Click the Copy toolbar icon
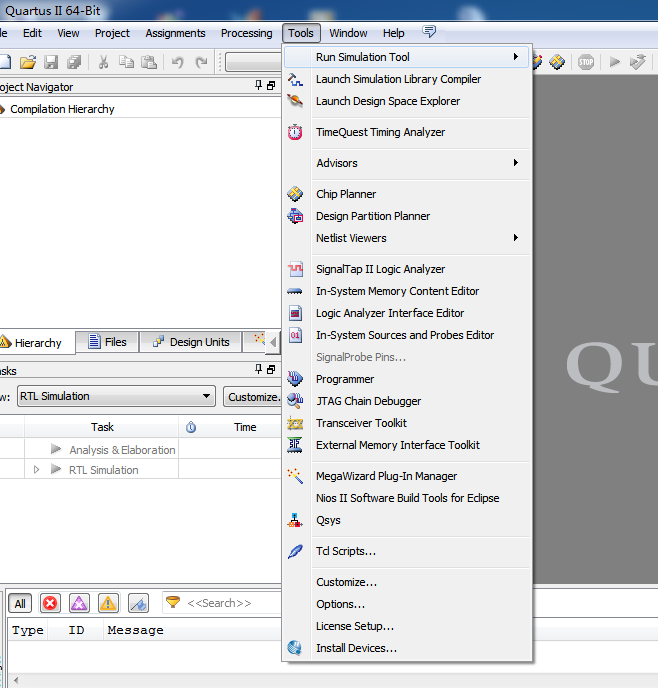 pos(126,62)
